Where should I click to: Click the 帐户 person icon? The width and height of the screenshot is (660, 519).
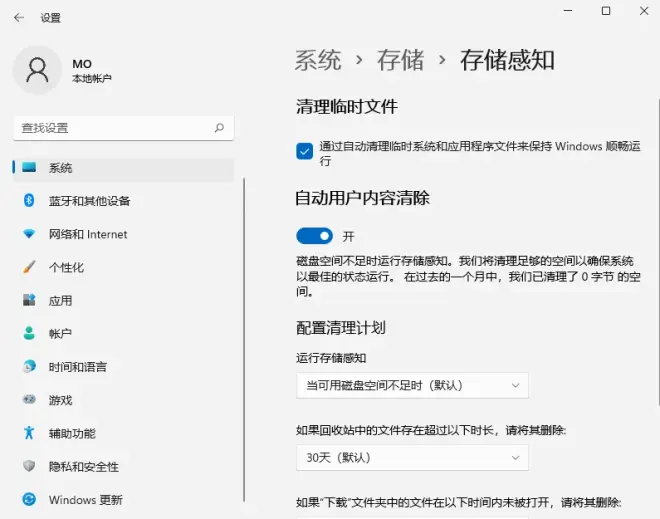(x=29, y=333)
